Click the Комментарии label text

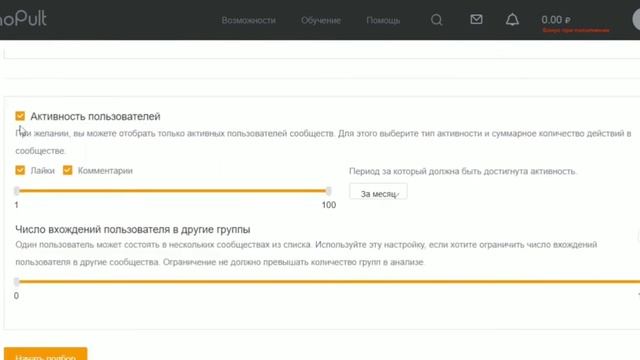point(105,171)
